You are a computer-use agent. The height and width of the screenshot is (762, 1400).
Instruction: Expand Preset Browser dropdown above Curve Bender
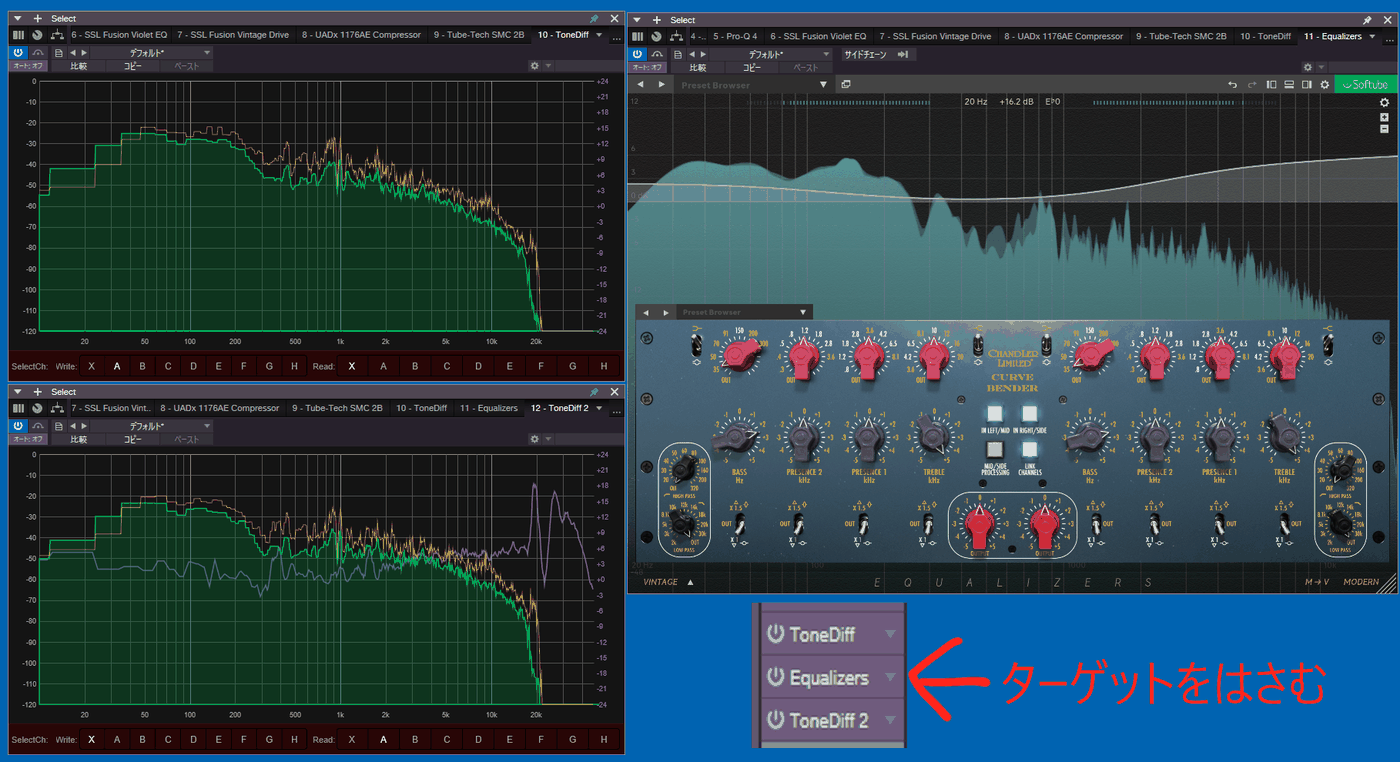click(x=803, y=313)
